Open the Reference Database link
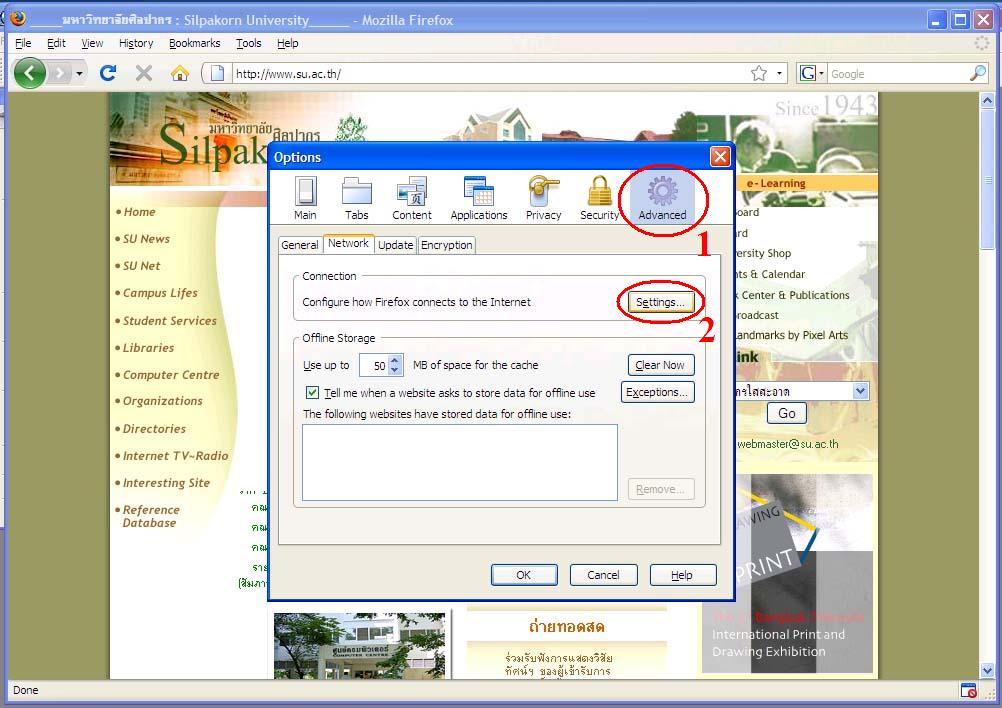 click(151, 516)
